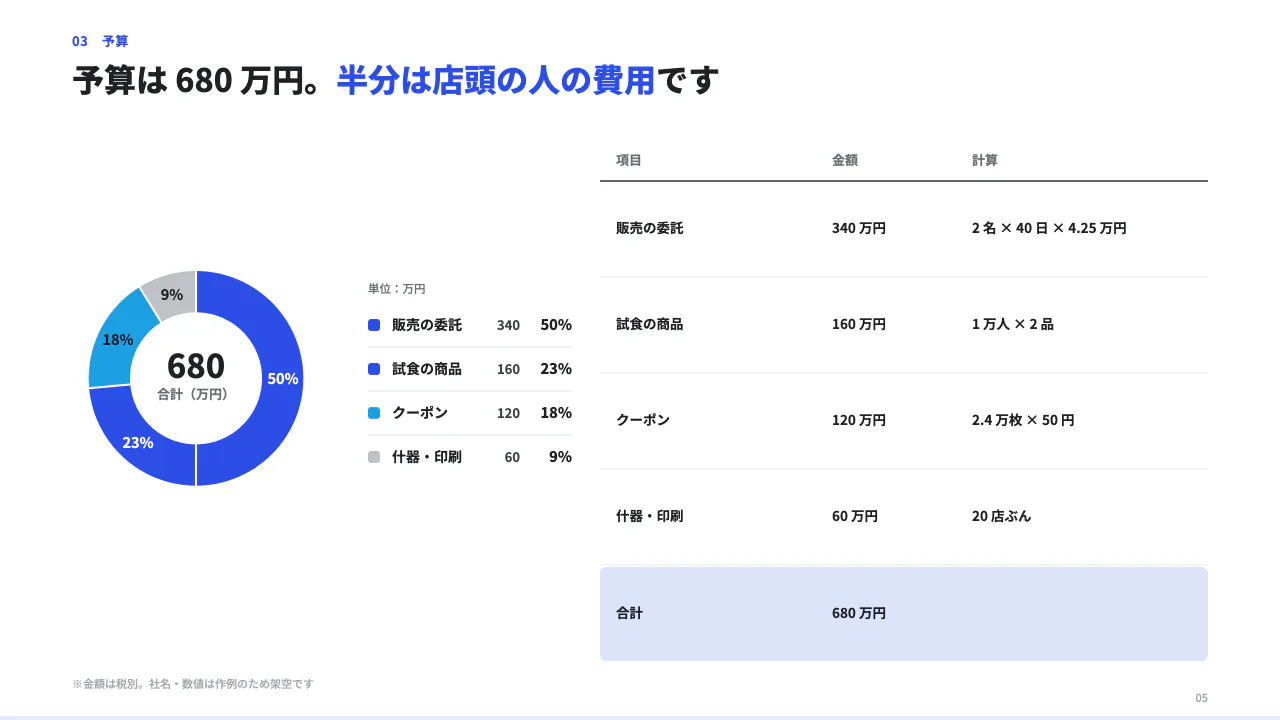The height and width of the screenshot is (720, 1280).
Task: Click the 680 total in donut center
Action: [x=196, y=366]
